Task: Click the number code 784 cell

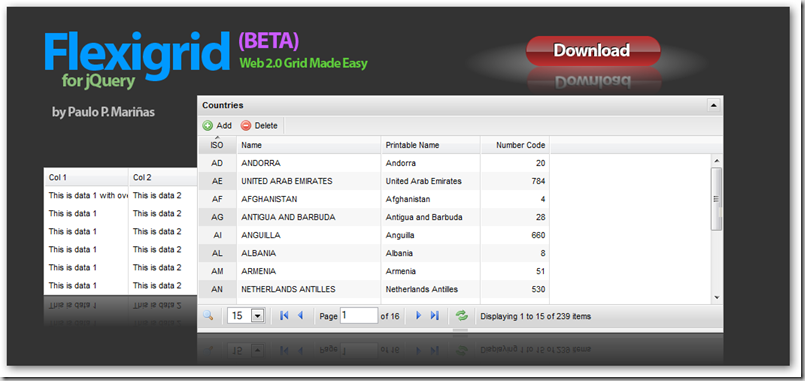Action: (515, 181)
